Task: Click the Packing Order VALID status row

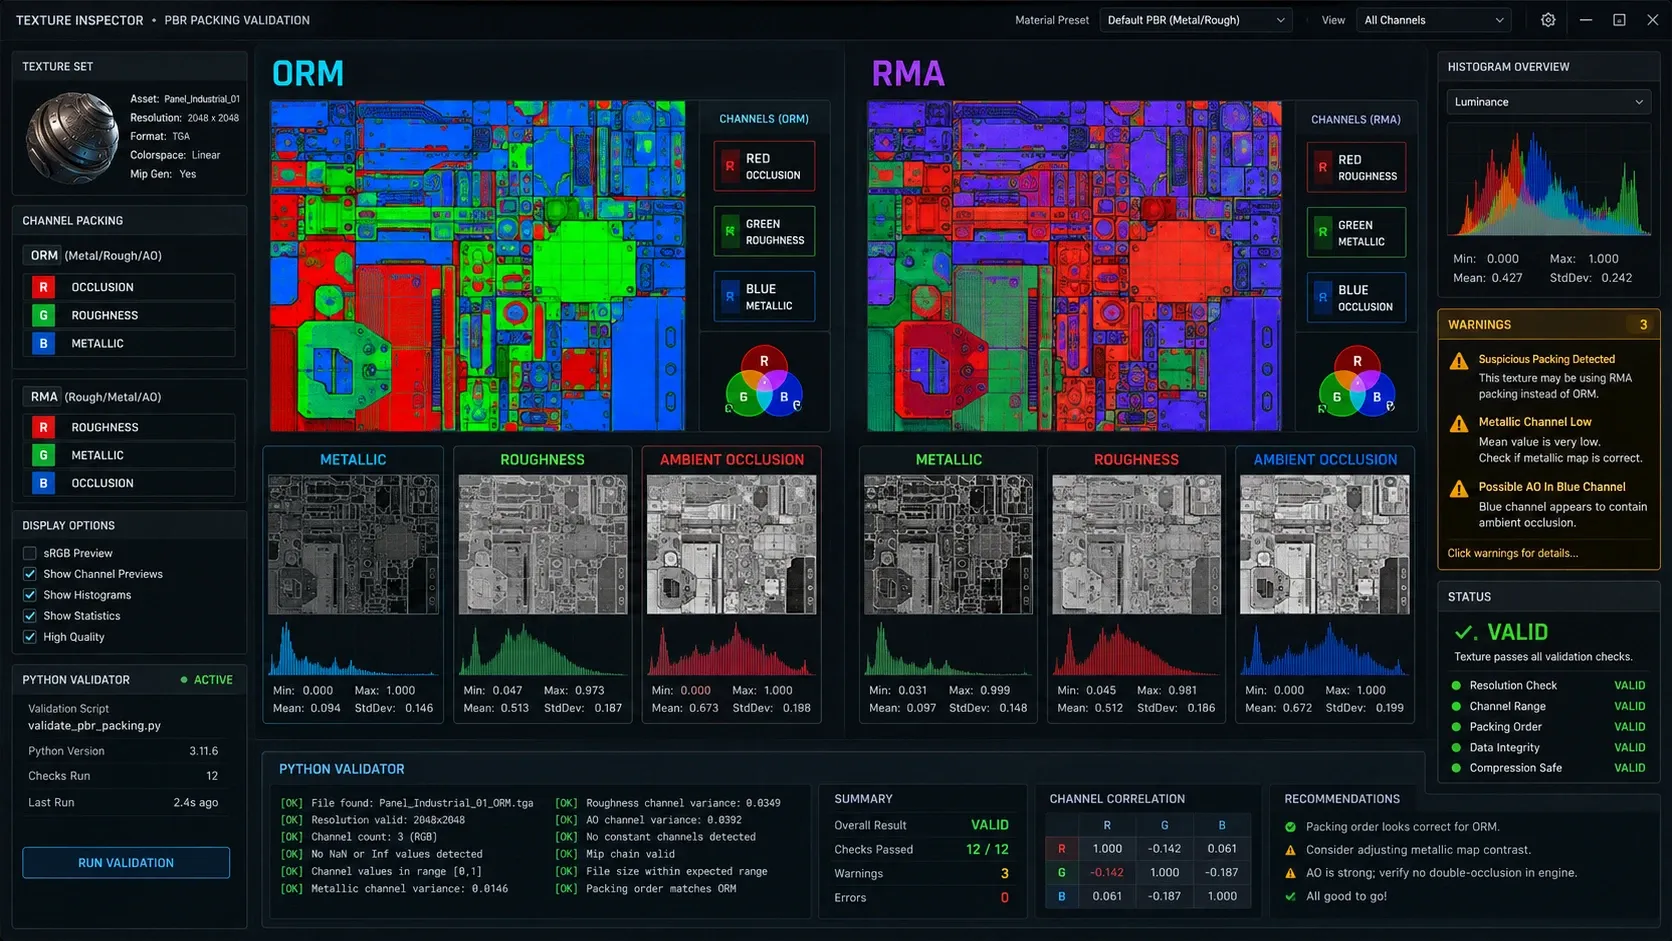Action: click(x=1548, y=727)
